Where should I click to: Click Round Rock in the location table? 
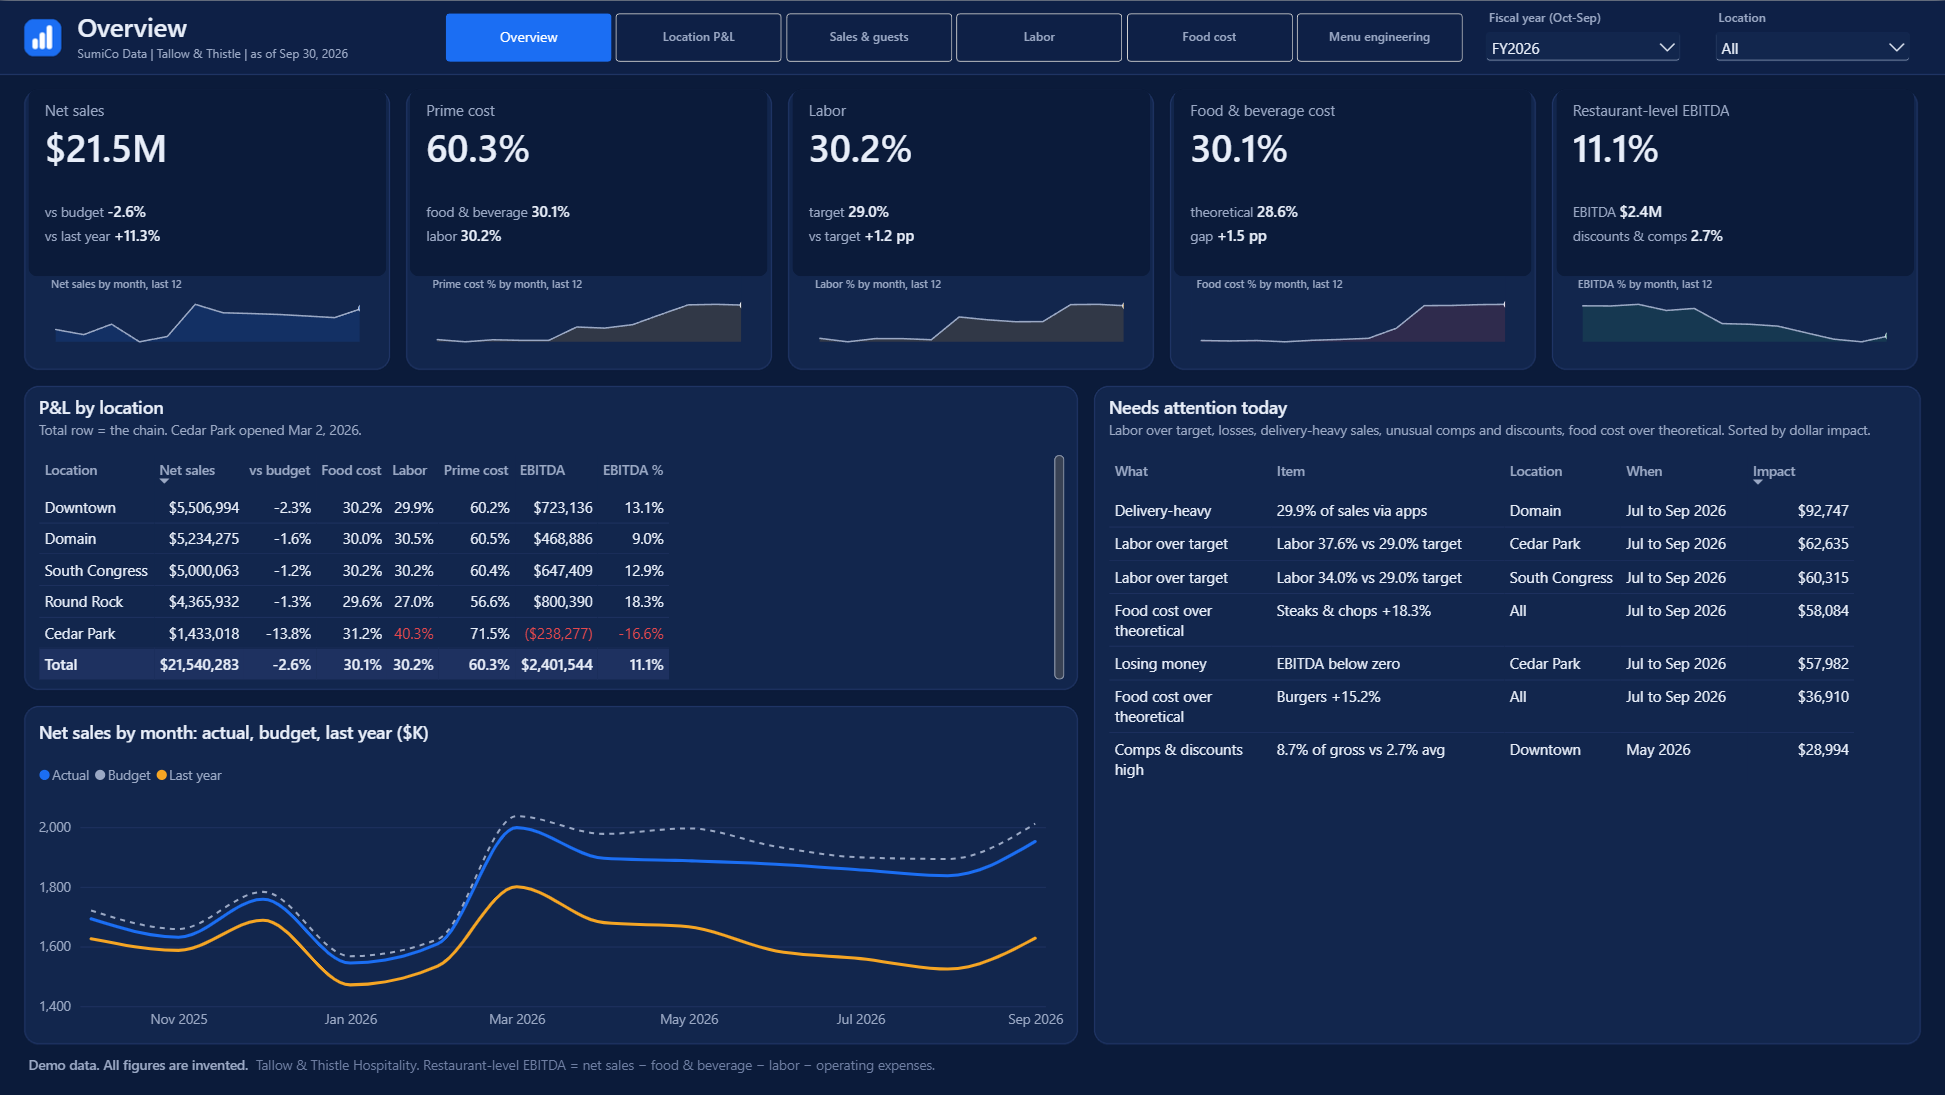(84, 602)
